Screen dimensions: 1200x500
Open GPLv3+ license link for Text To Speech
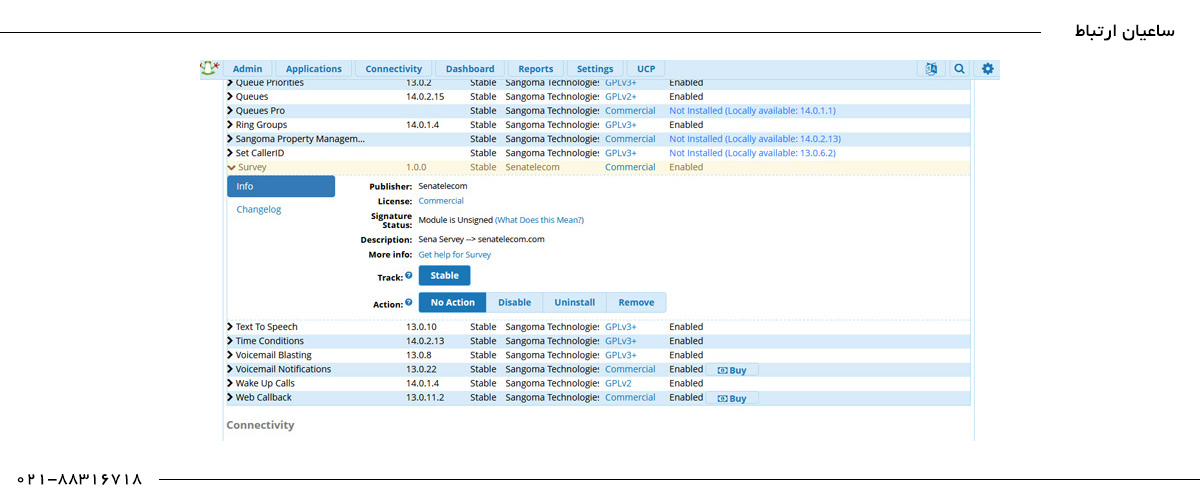(621, 327)
